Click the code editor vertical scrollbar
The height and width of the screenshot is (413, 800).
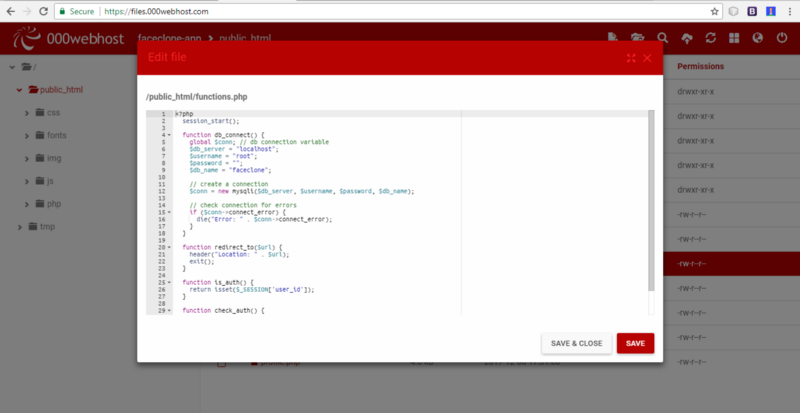coord(651,201)
